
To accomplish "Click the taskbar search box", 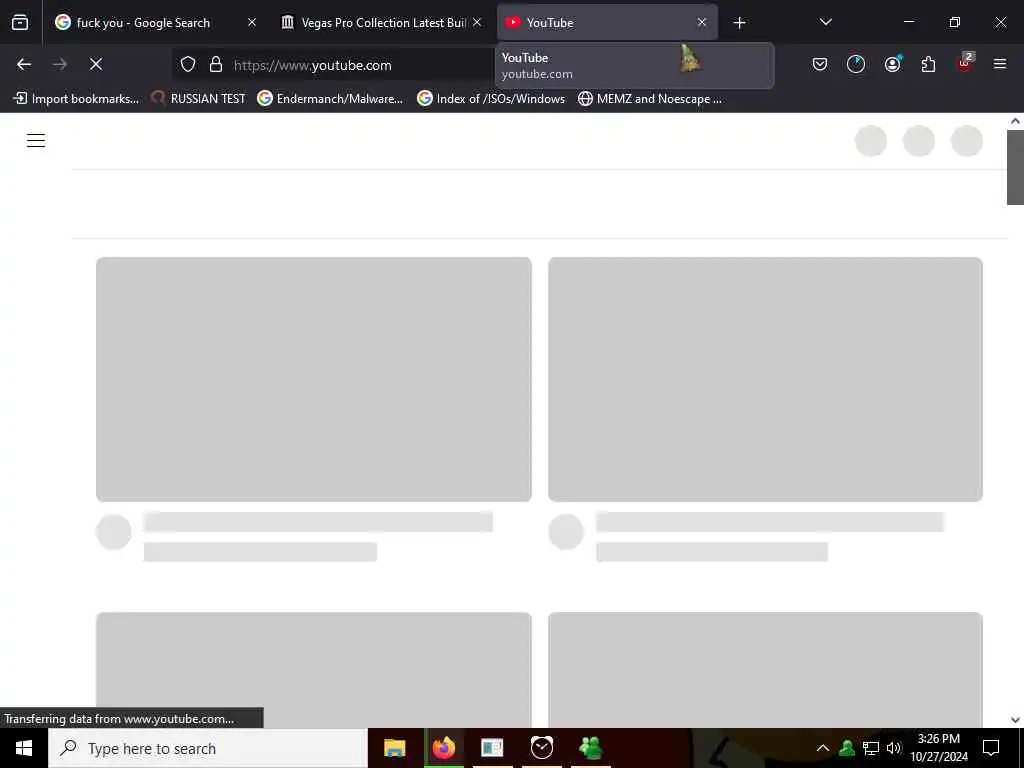I will tap(208, 748).
